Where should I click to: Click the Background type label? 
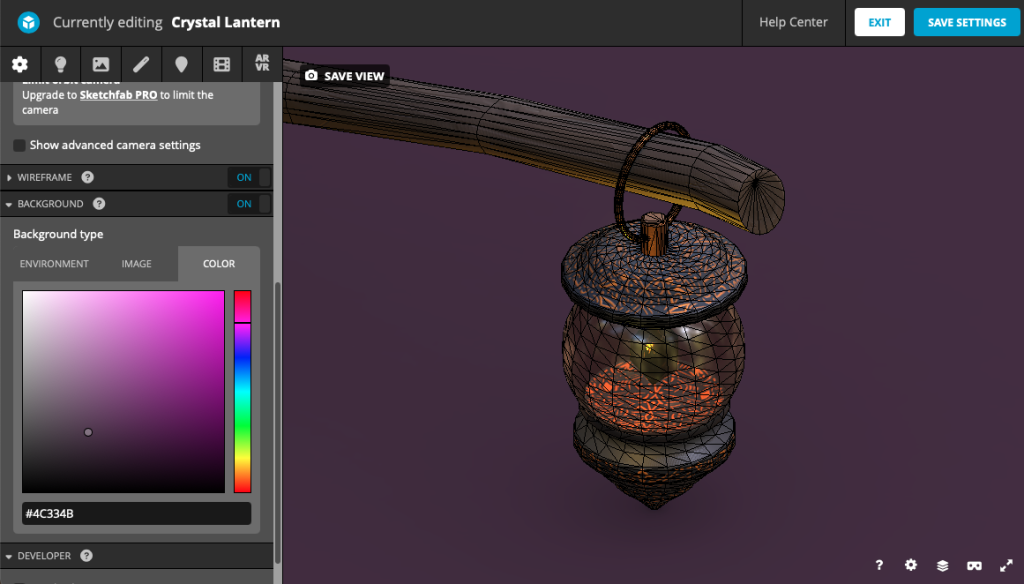[x=58, y=234]
